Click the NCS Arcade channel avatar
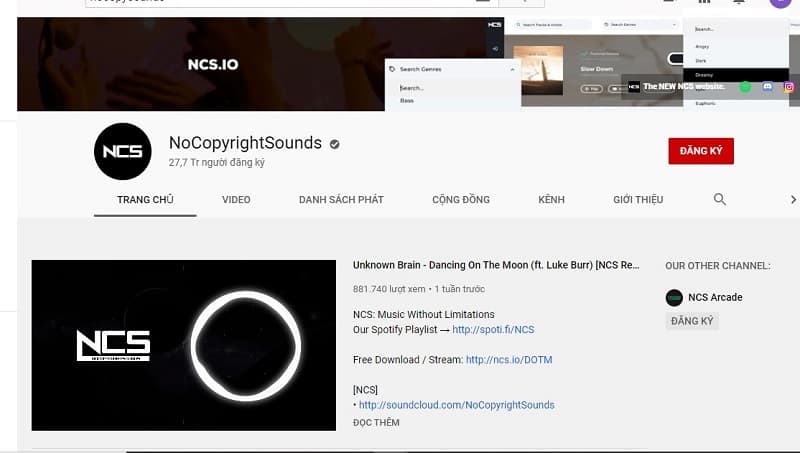Viewport: 800px width, 453px height. tap(674, 297)
